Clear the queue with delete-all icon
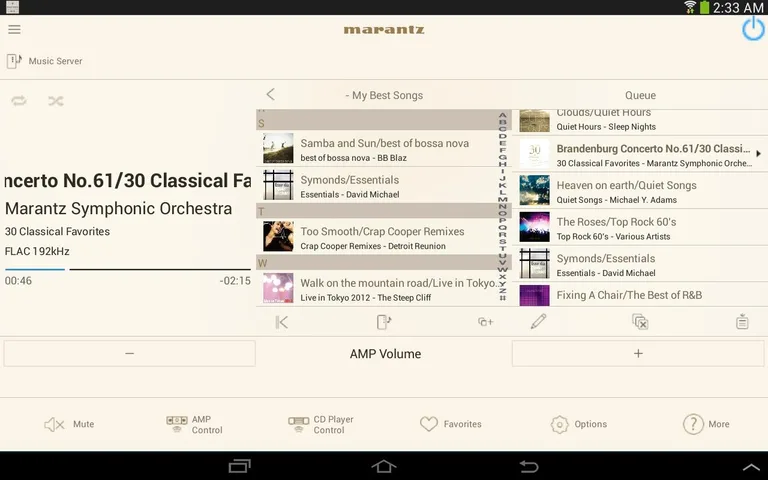 640,322
